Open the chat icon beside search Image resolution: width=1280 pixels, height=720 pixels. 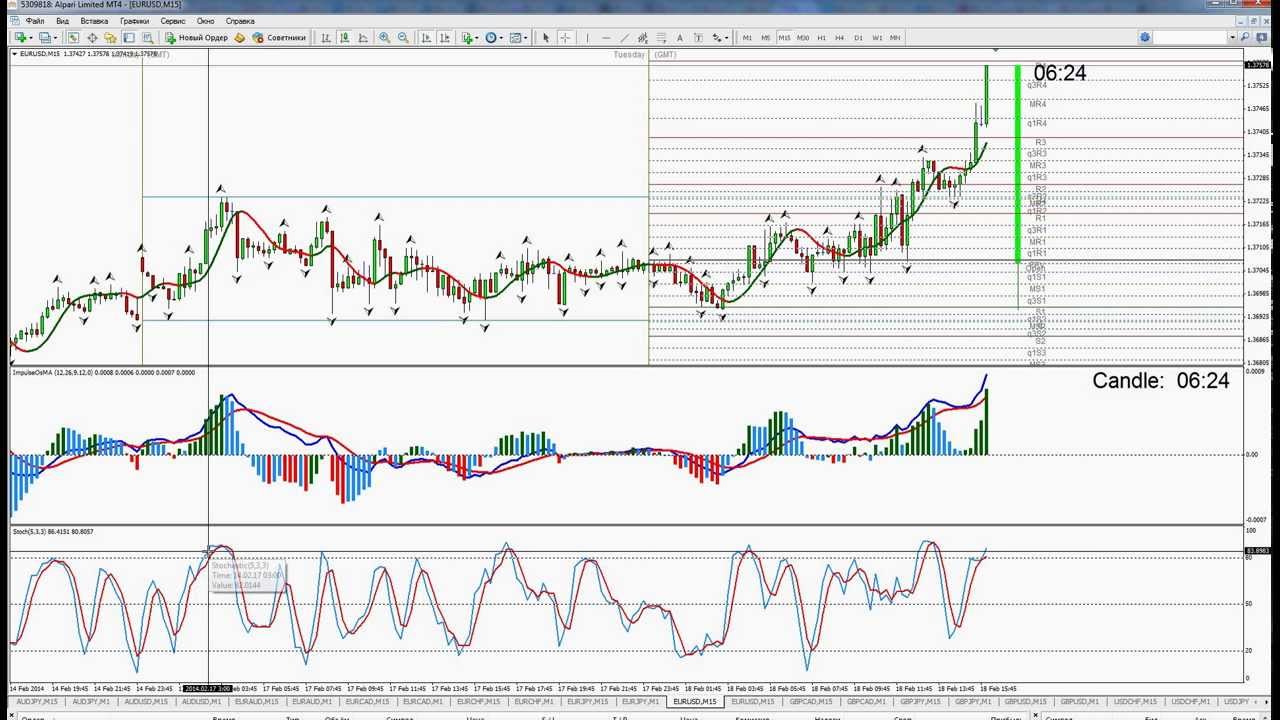1261,37
